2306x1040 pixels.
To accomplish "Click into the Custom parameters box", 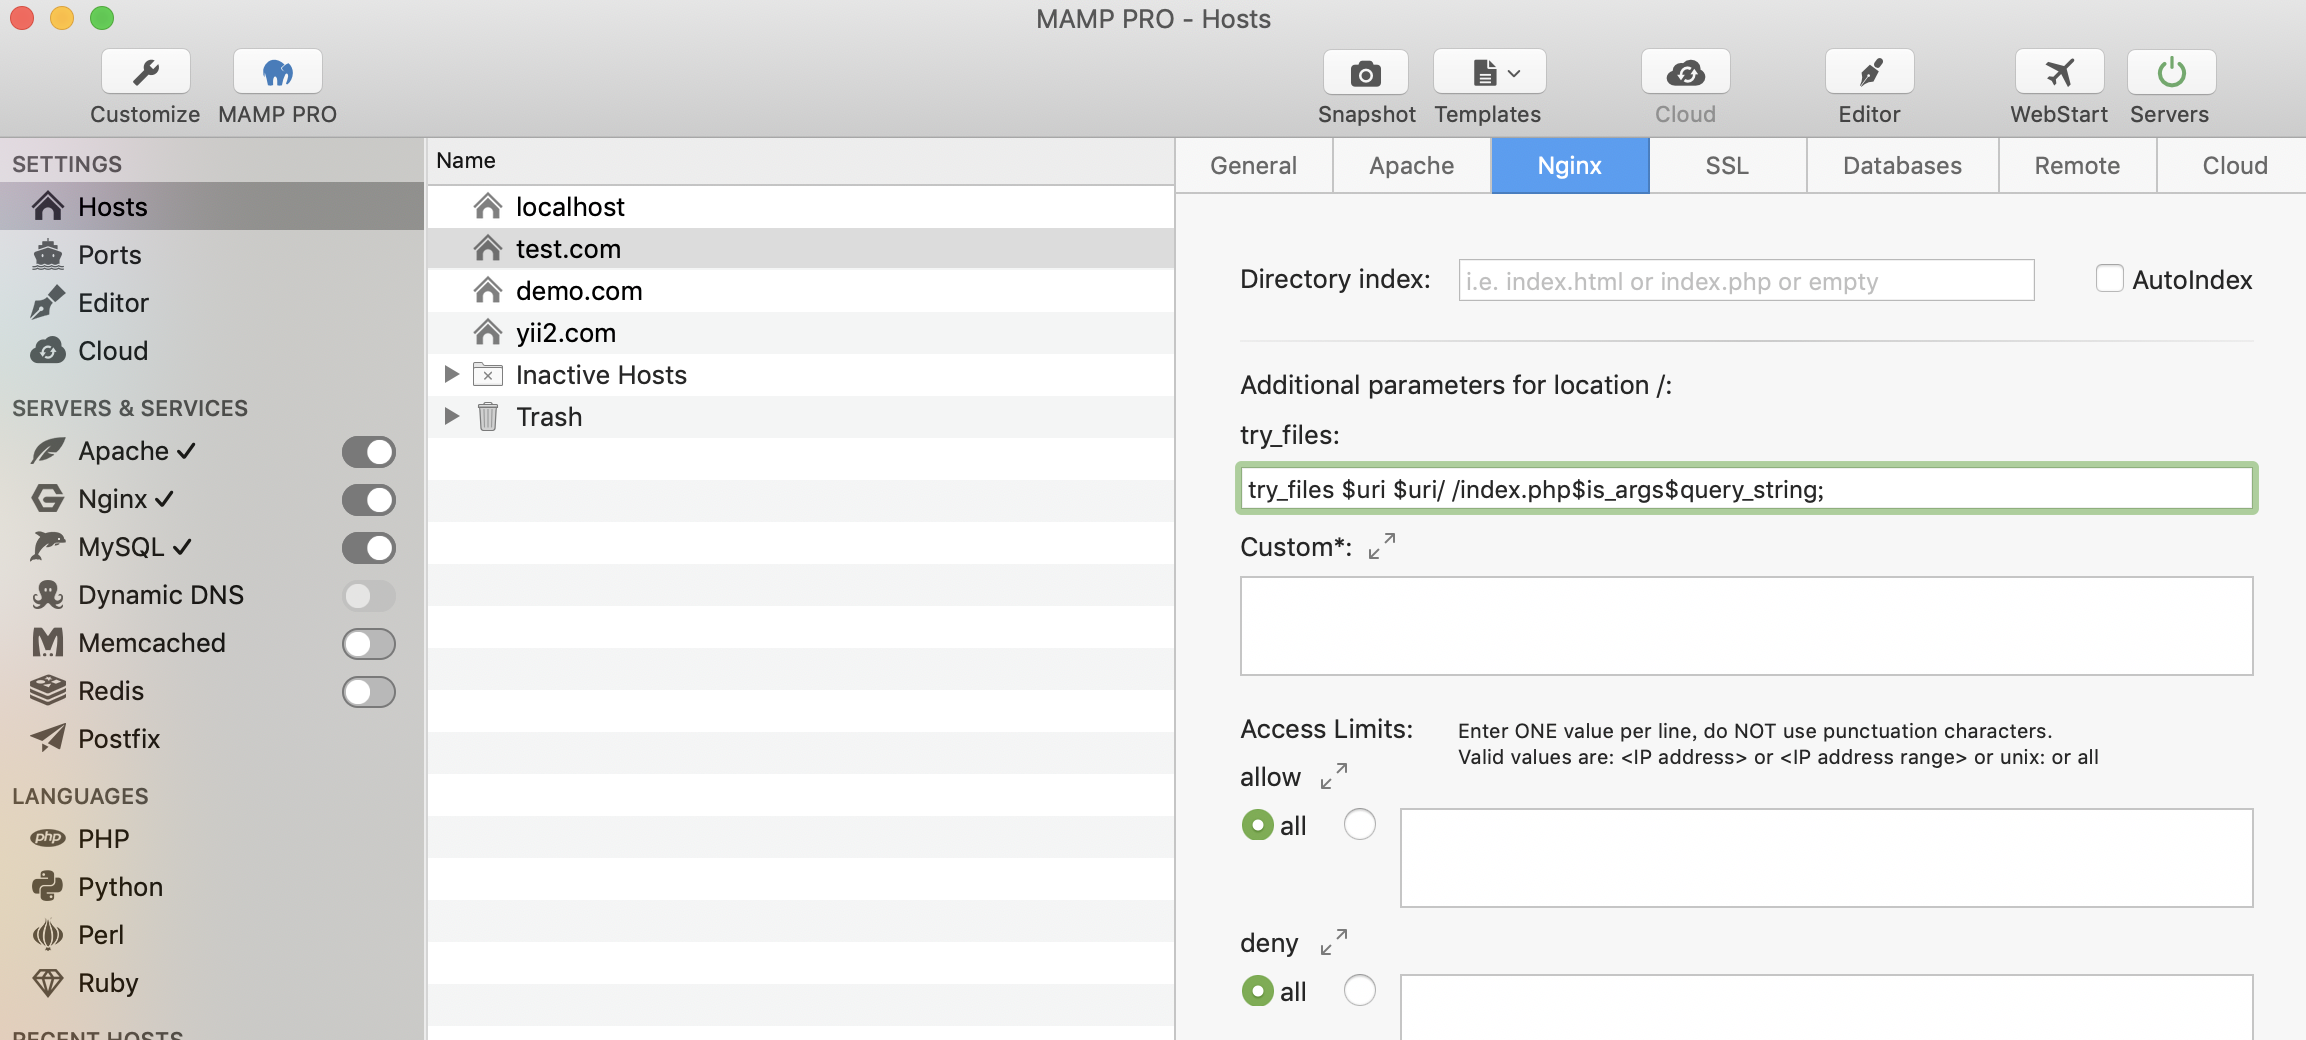I will (x=1746, y=626).
